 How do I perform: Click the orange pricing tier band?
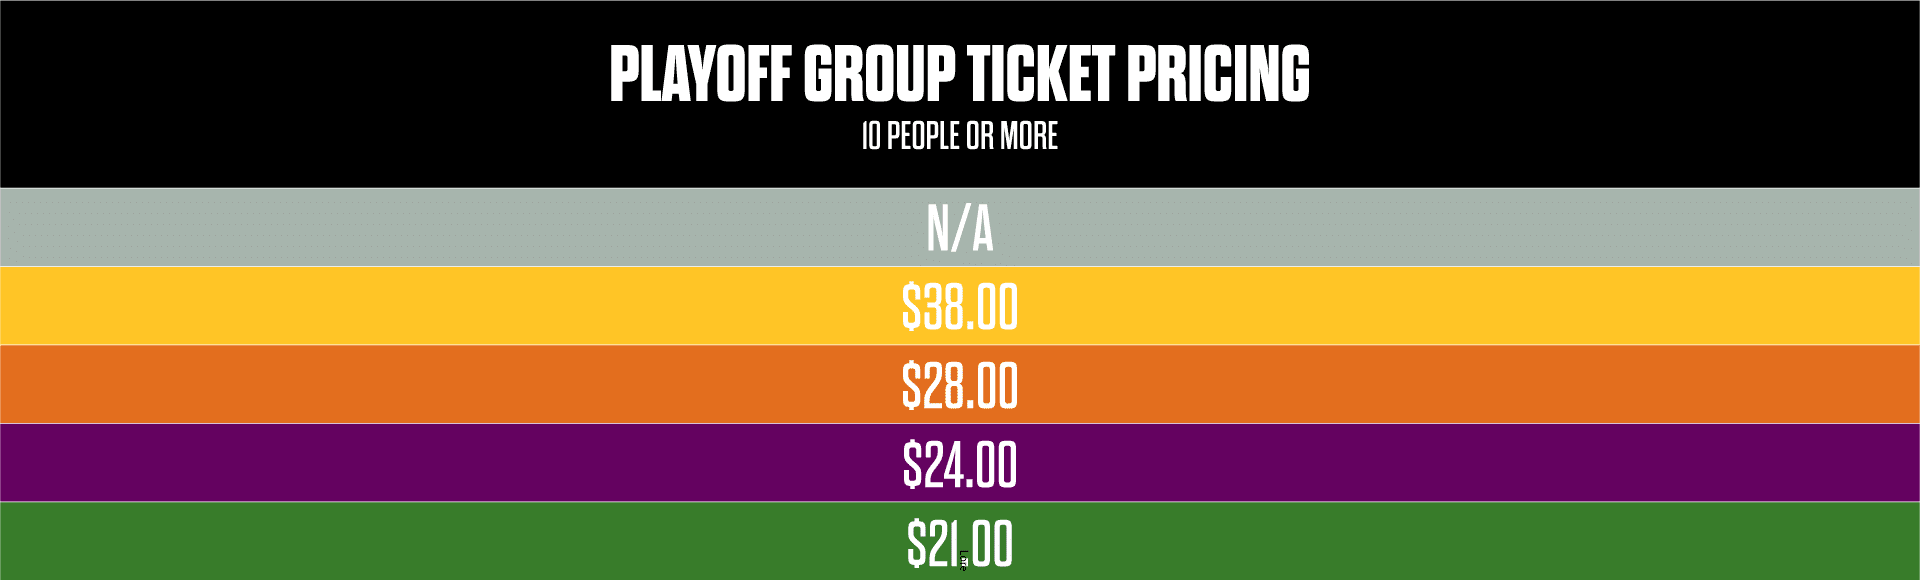coord(400,385)
